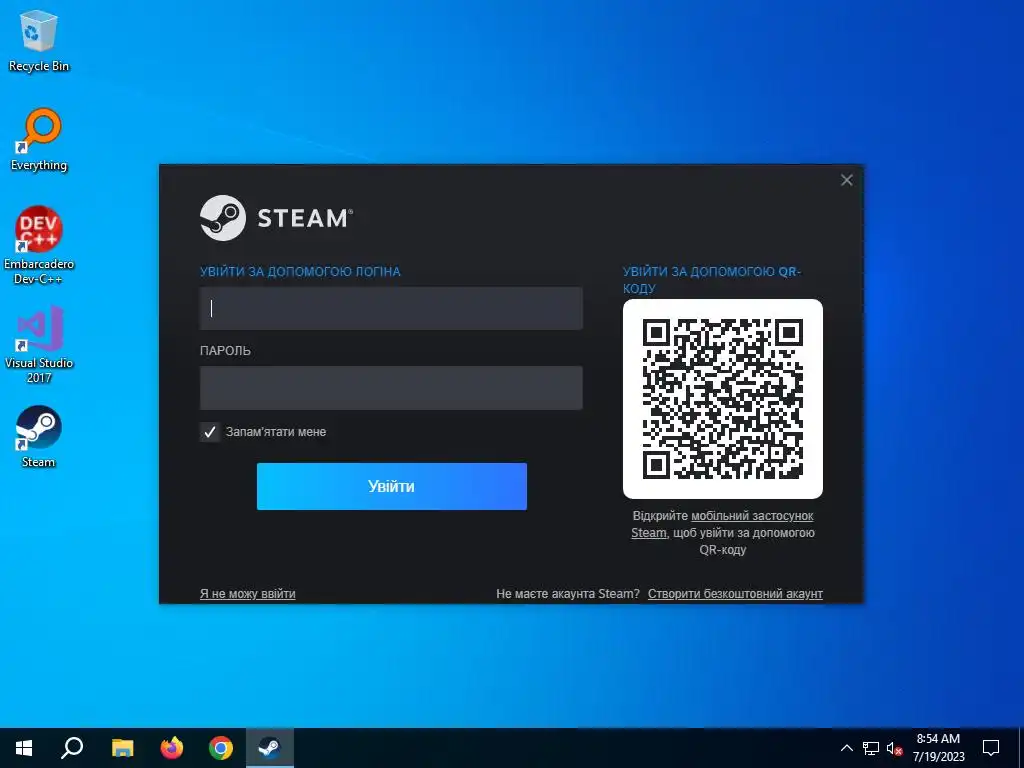Focus the Steam account name input field

pos(391,308)
